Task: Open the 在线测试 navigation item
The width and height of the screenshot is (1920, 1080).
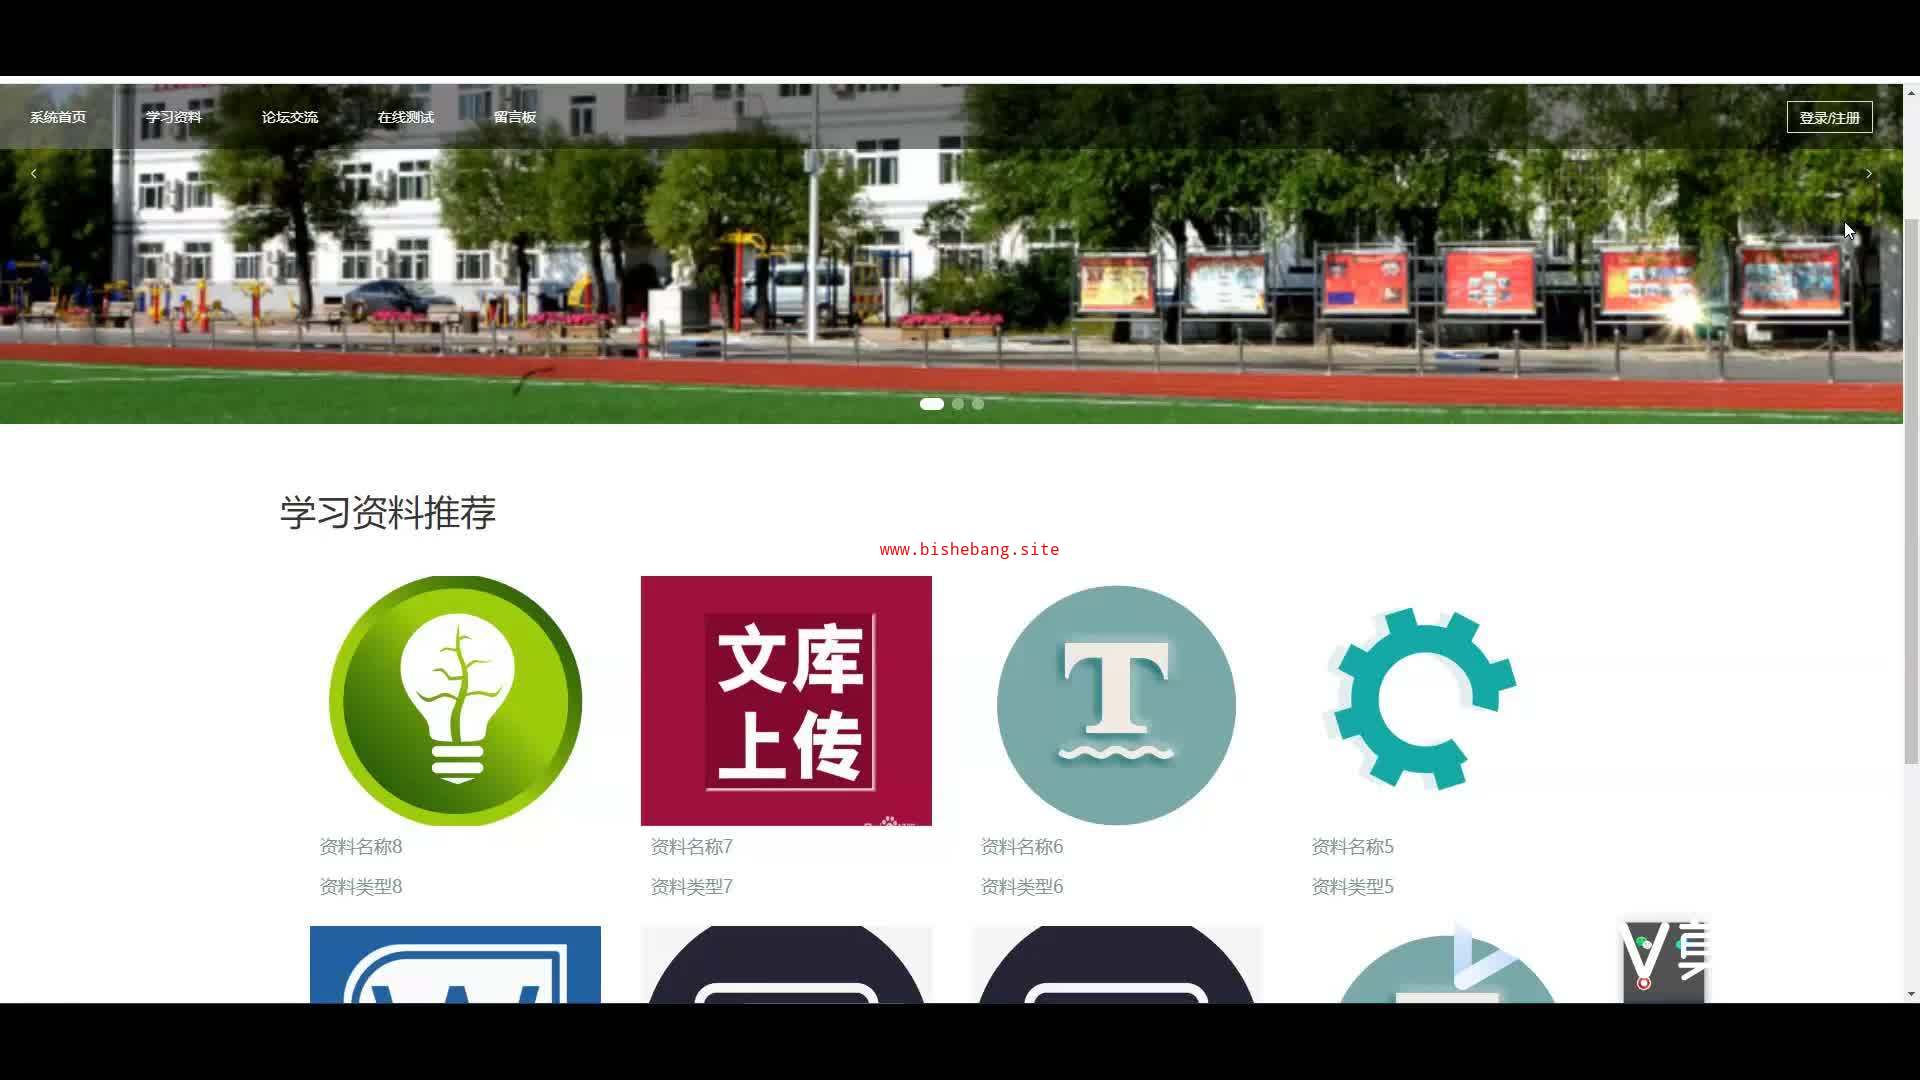Action: click(405, 117)
